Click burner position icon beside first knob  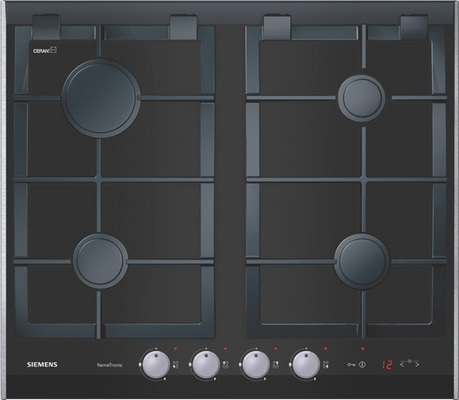[x=176, y=365]
